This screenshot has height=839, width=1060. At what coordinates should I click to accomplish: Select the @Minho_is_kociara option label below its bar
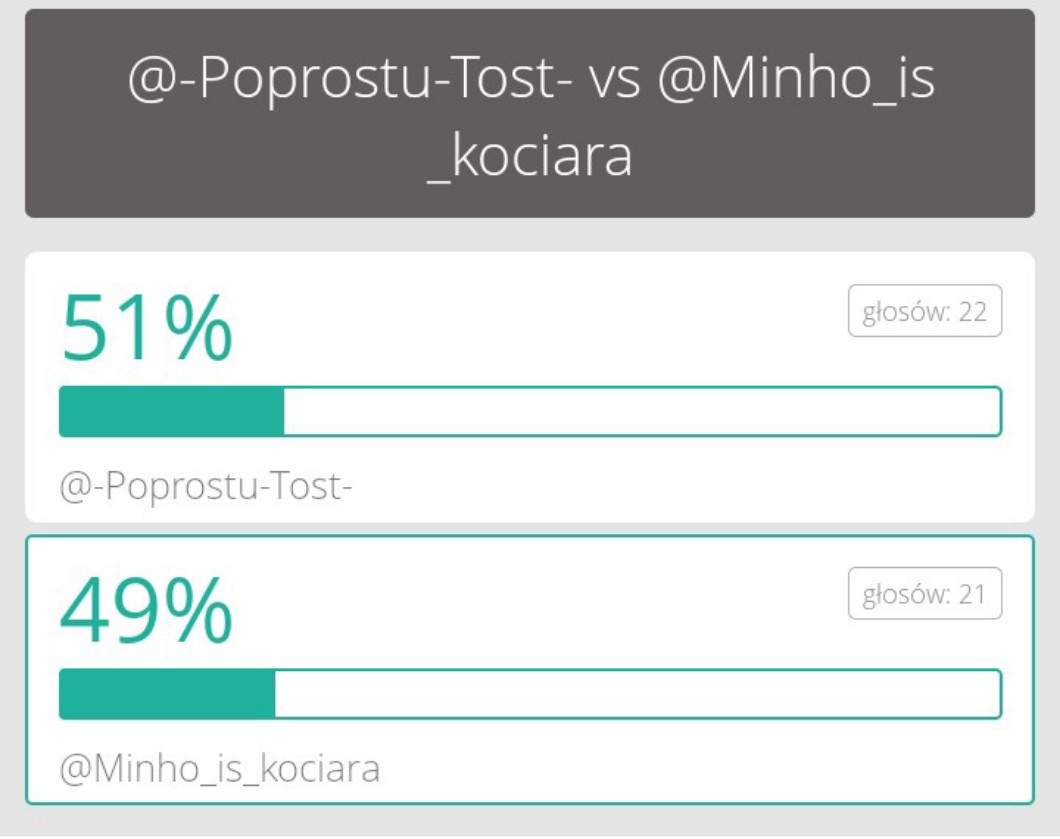220,771
